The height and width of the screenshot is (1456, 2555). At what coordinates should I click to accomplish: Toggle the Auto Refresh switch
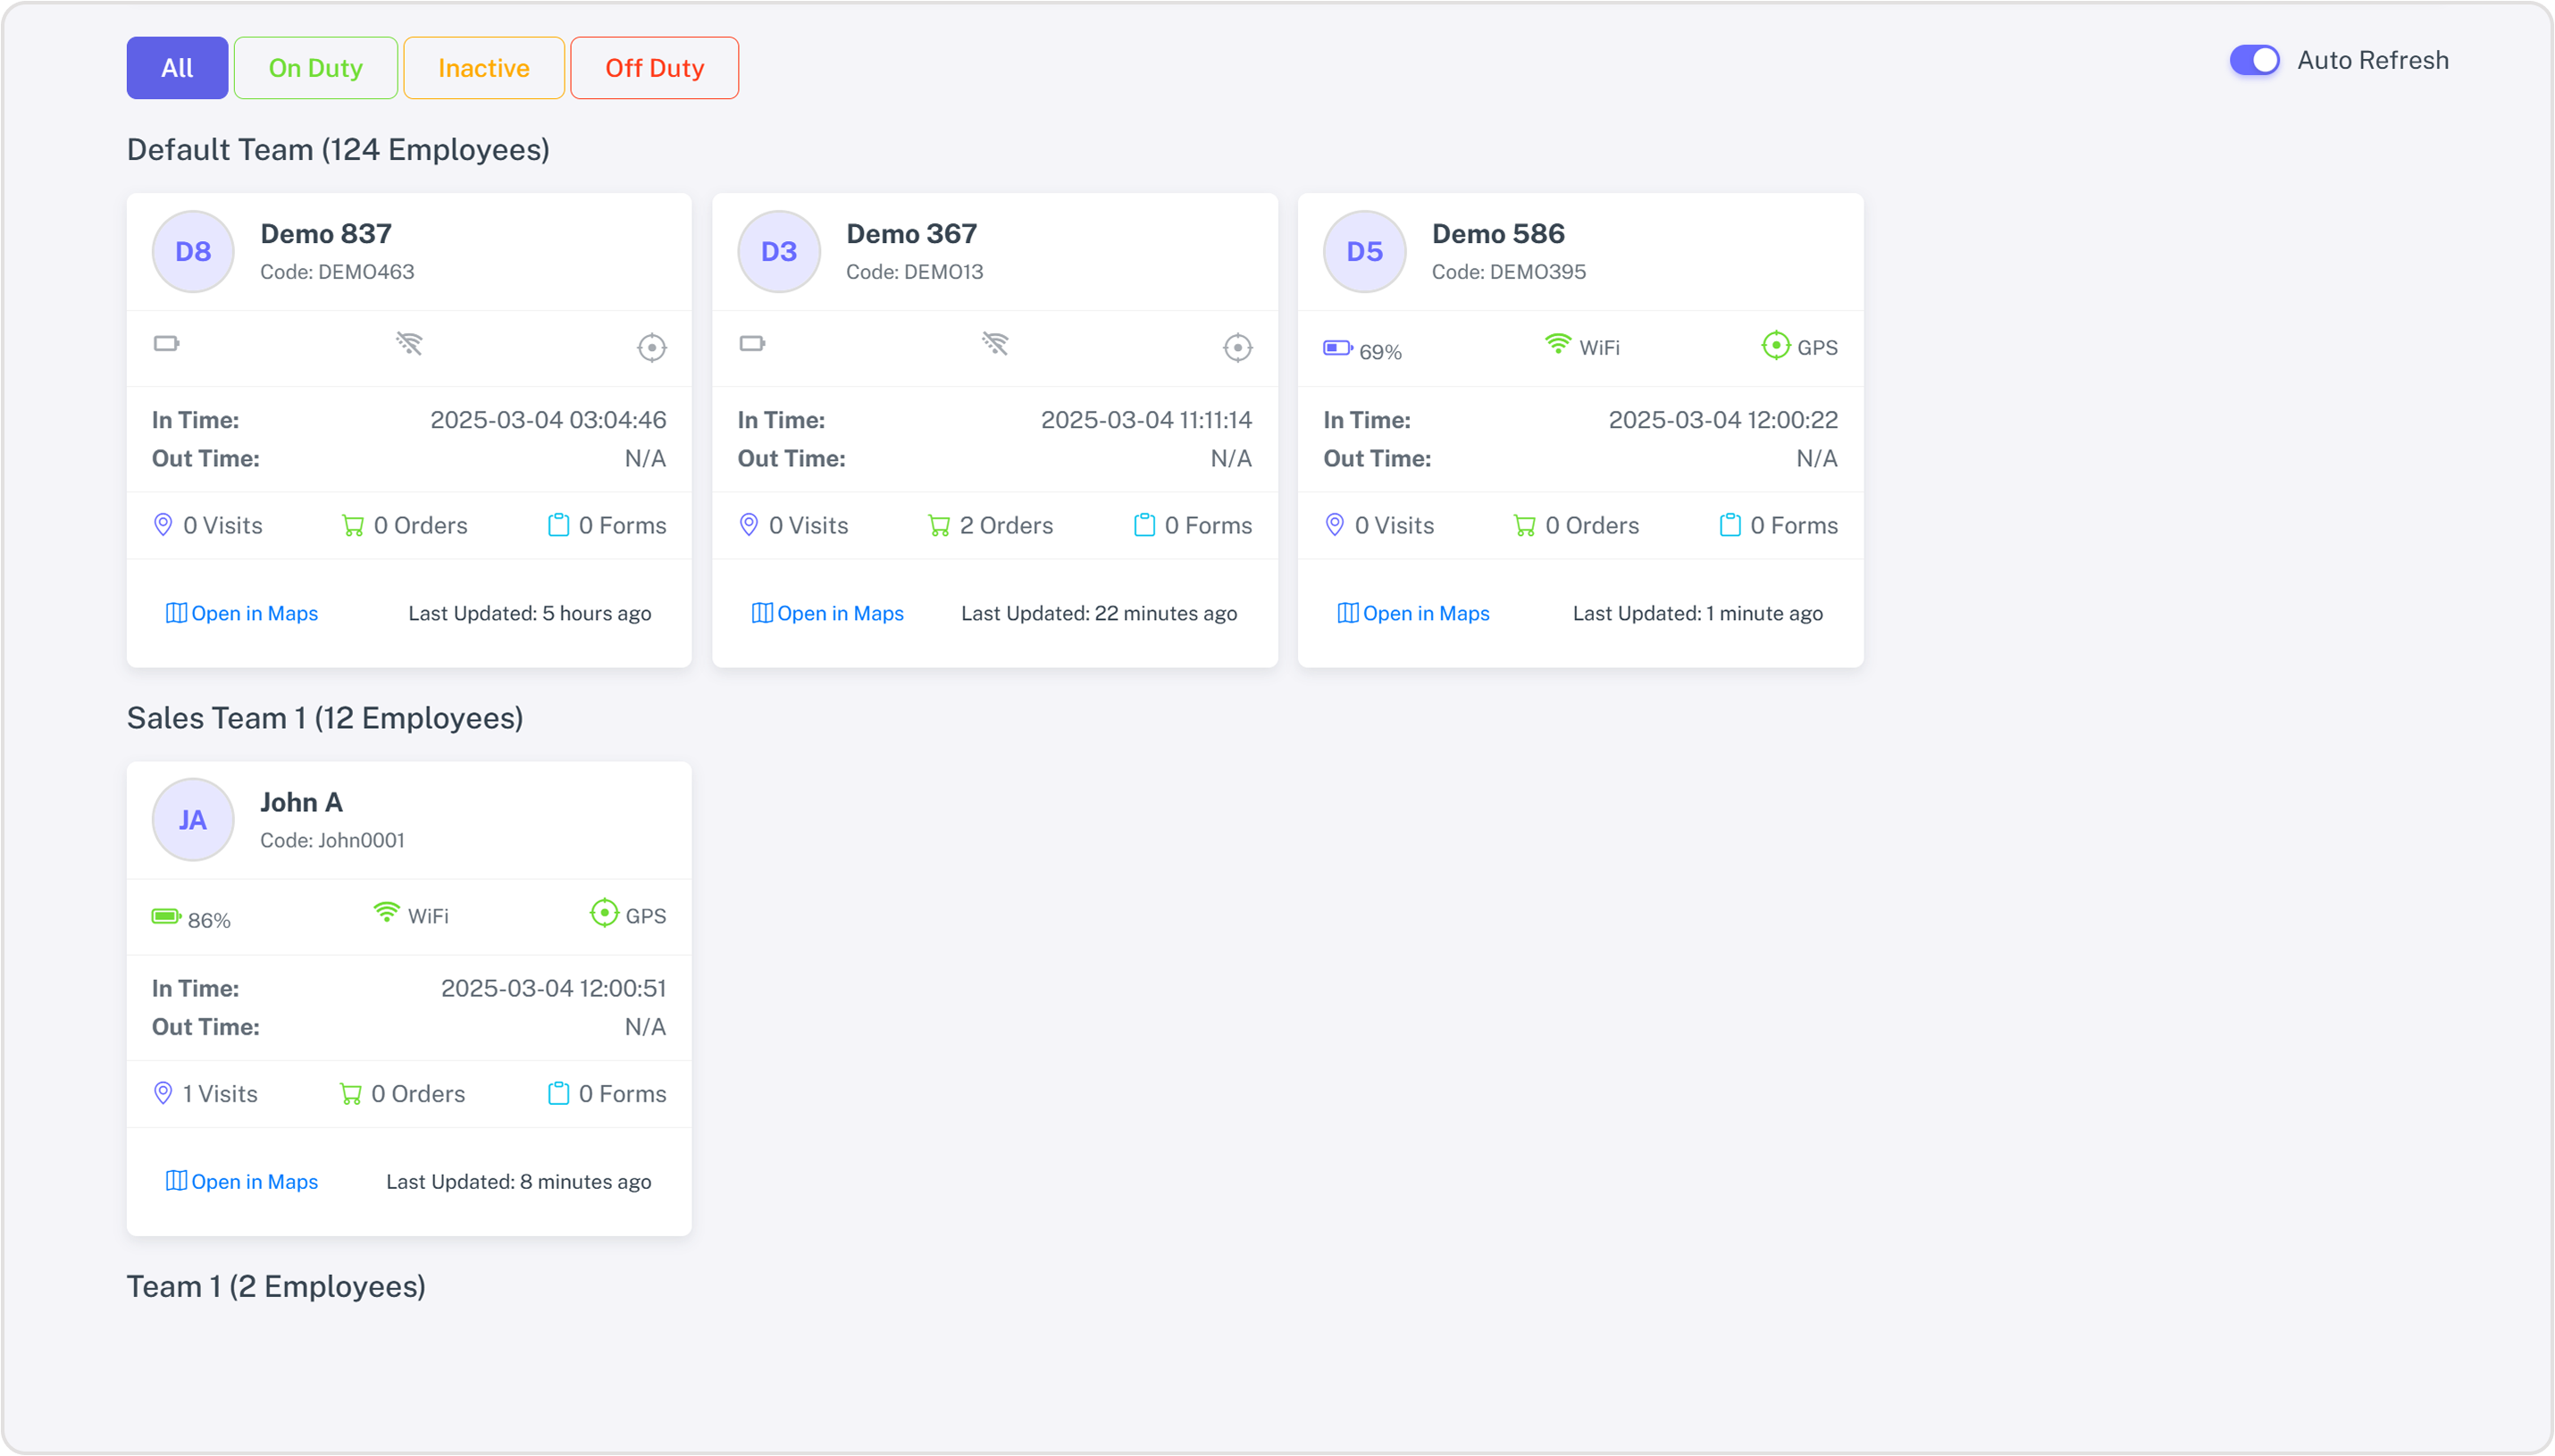[x=2255, y=60]
